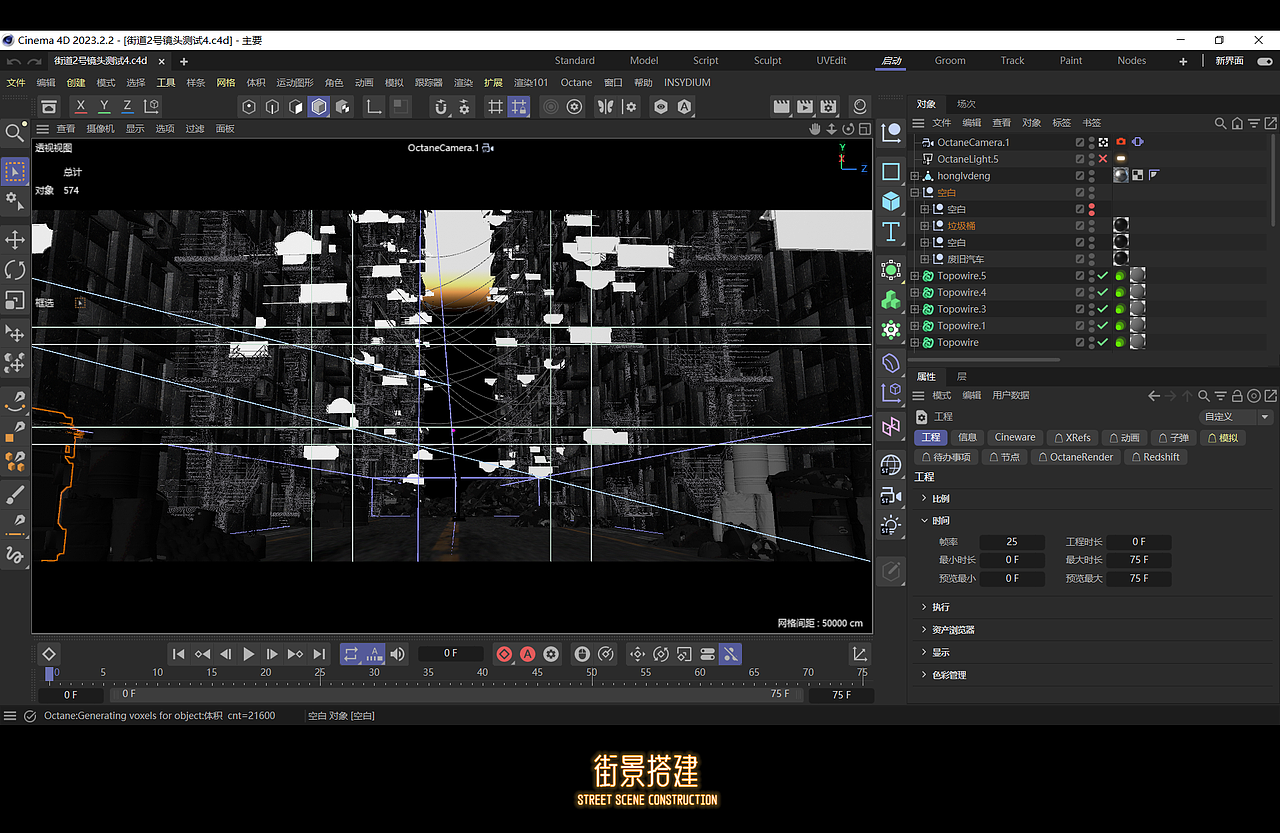Select the Scale tool

[14, 301]
